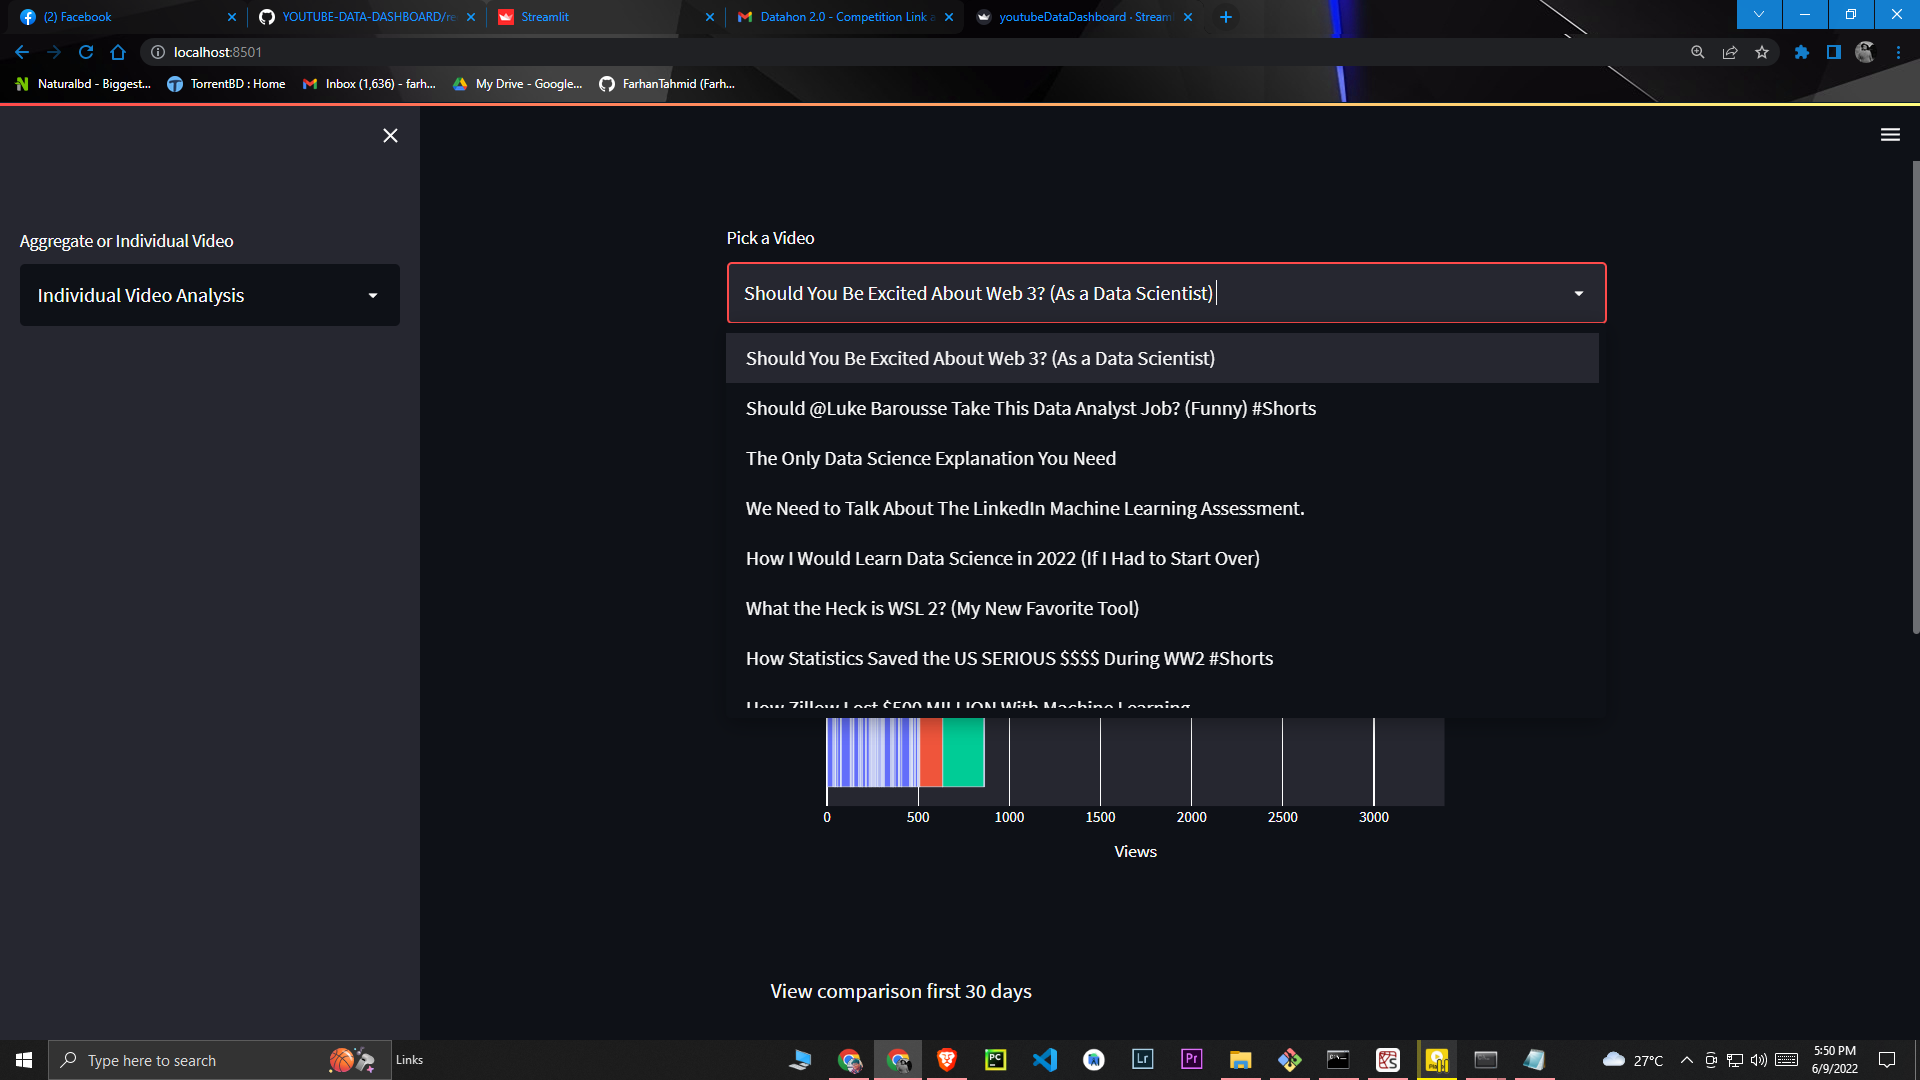Viewport: 1920px width, 1080px height.
Task: Reload the page using the refresh icon
Action: click(x=85, y=52)
